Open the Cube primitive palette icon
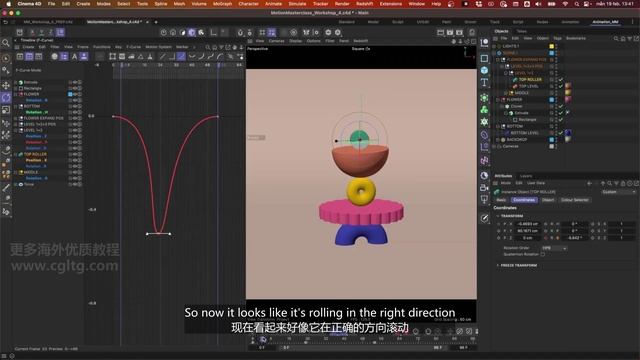Screen dimensions: 640x360 coord(484,70)
